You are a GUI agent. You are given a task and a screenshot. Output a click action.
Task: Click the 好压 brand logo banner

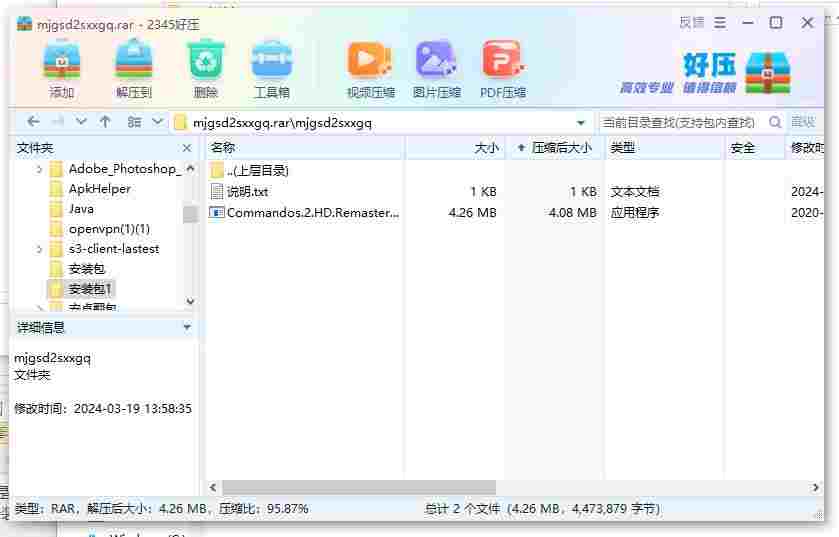point(705,73)
